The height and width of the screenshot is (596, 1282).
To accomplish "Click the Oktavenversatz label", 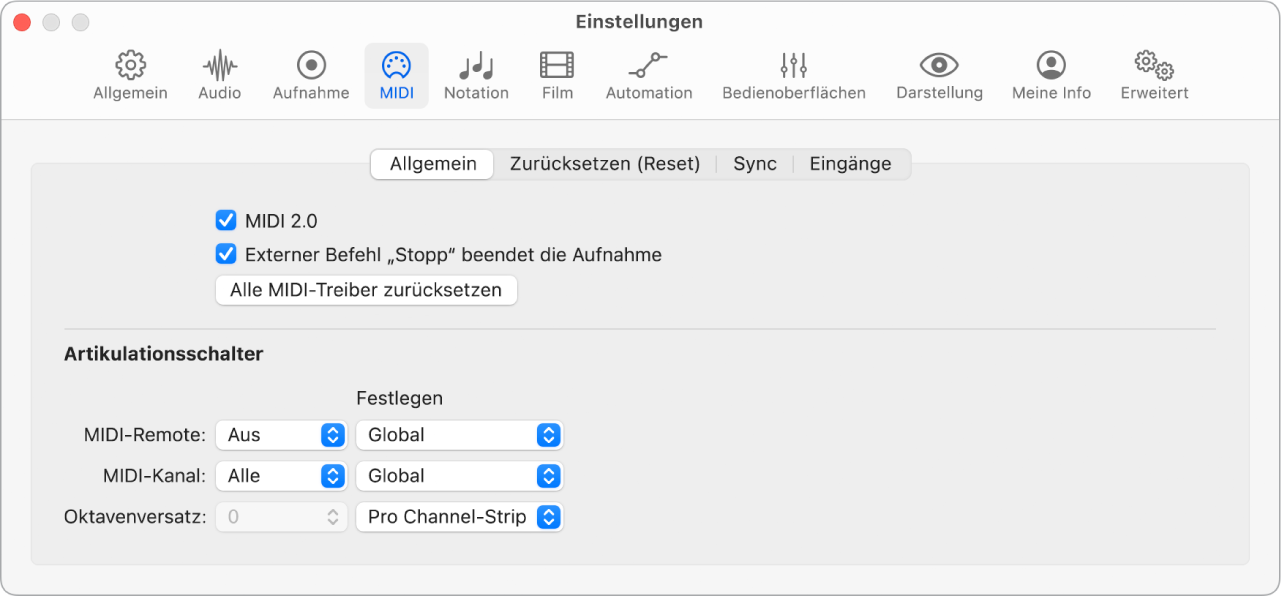I will (x=135, y=517).
